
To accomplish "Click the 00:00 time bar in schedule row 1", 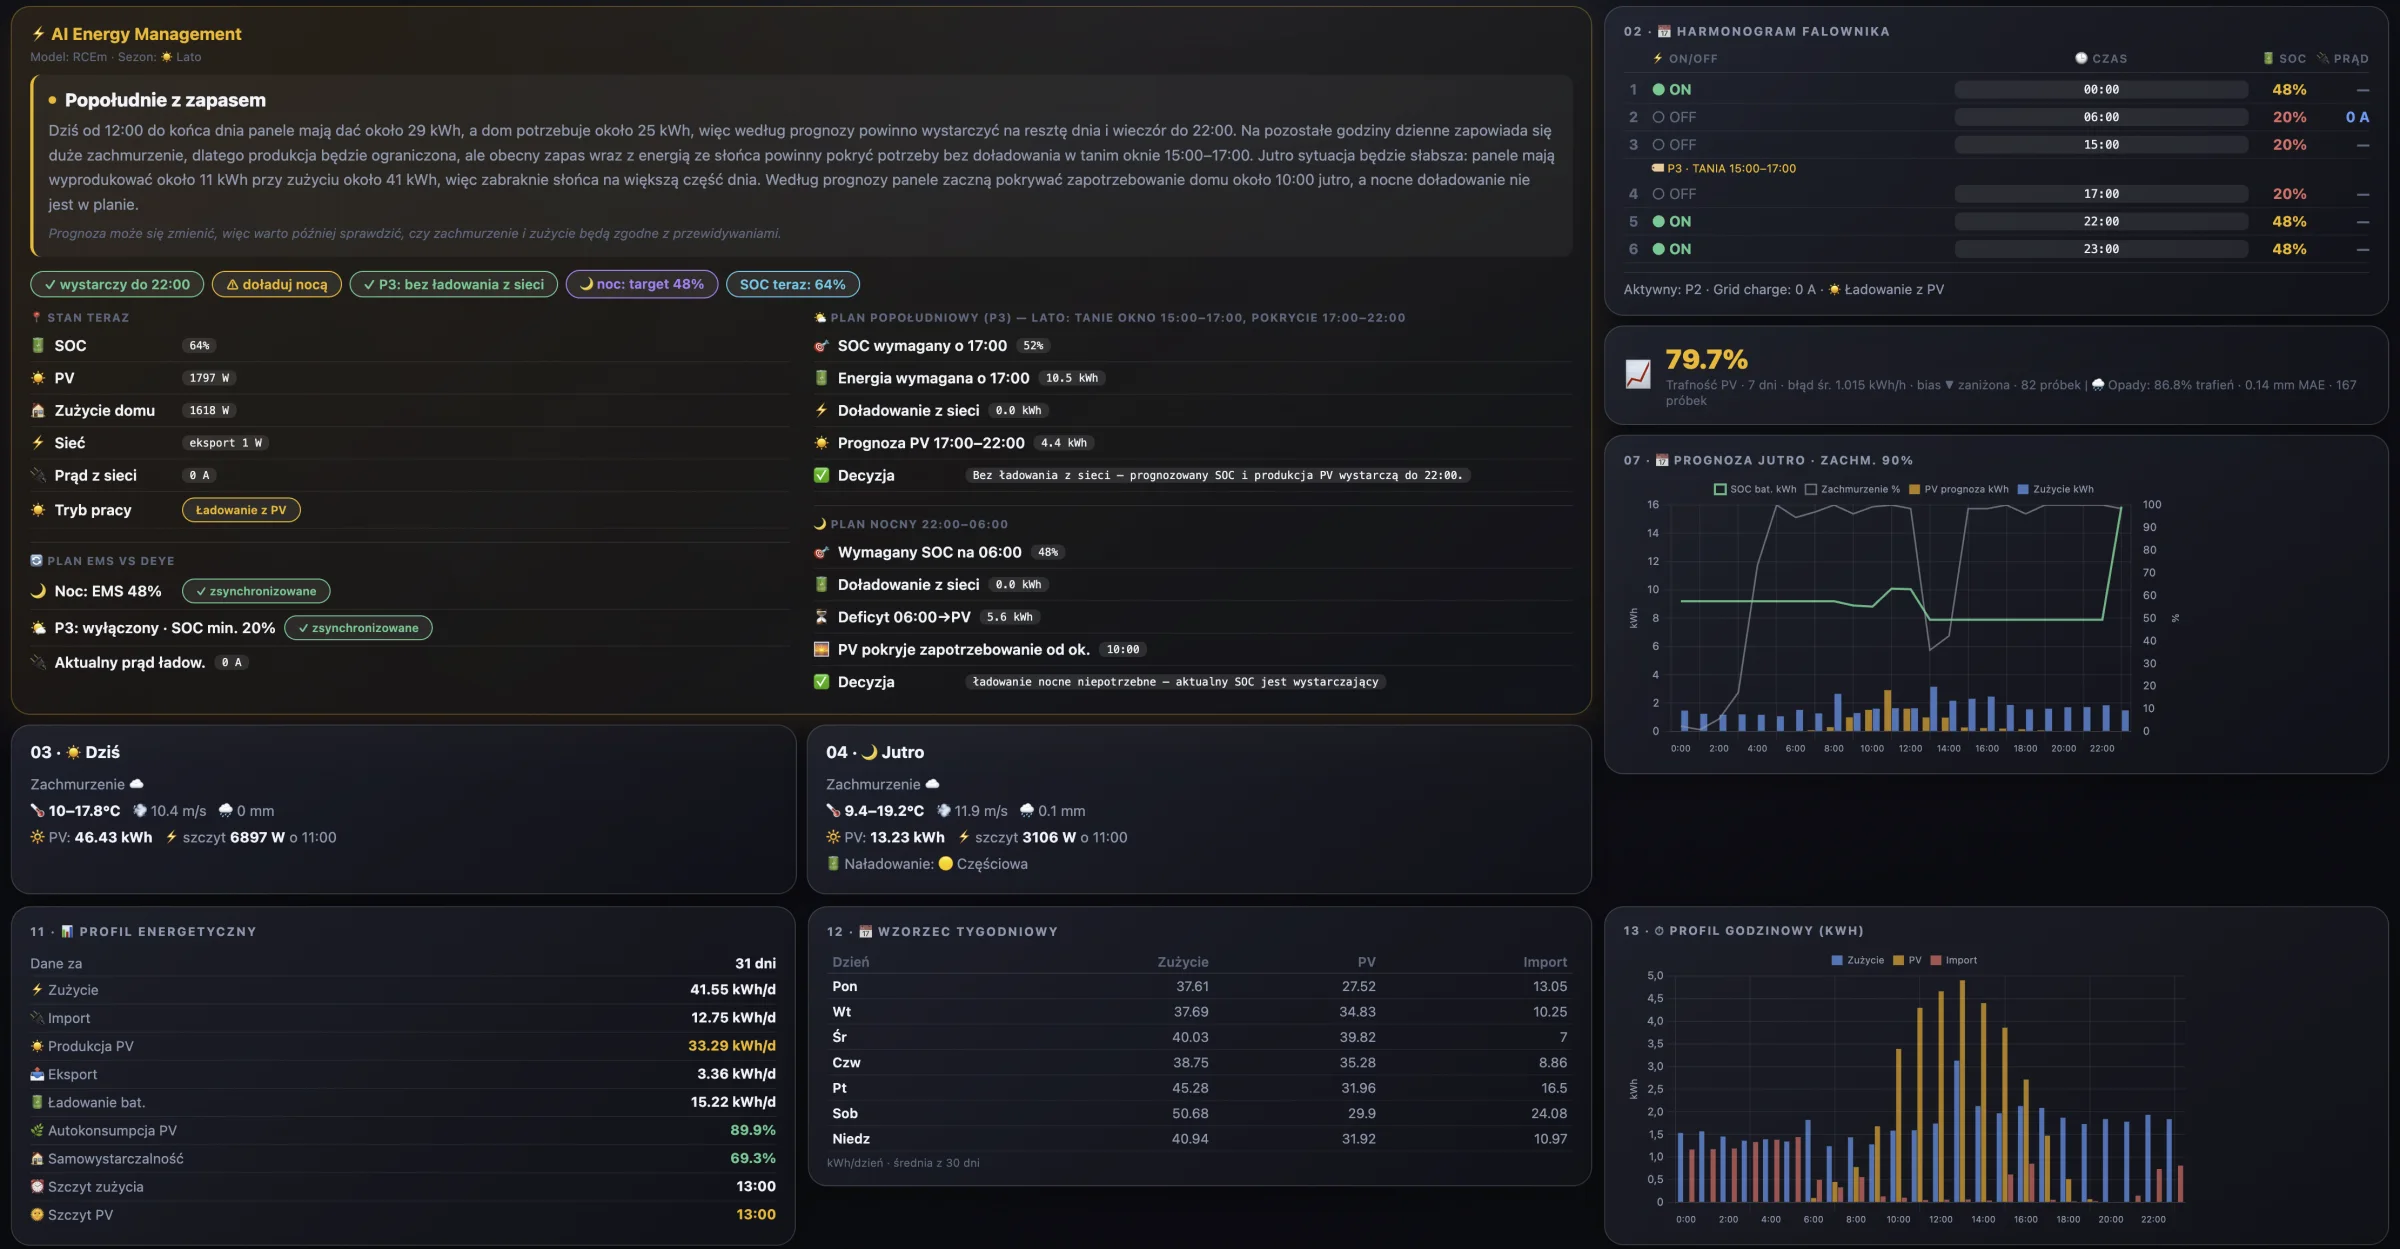I will point(2101,89).
